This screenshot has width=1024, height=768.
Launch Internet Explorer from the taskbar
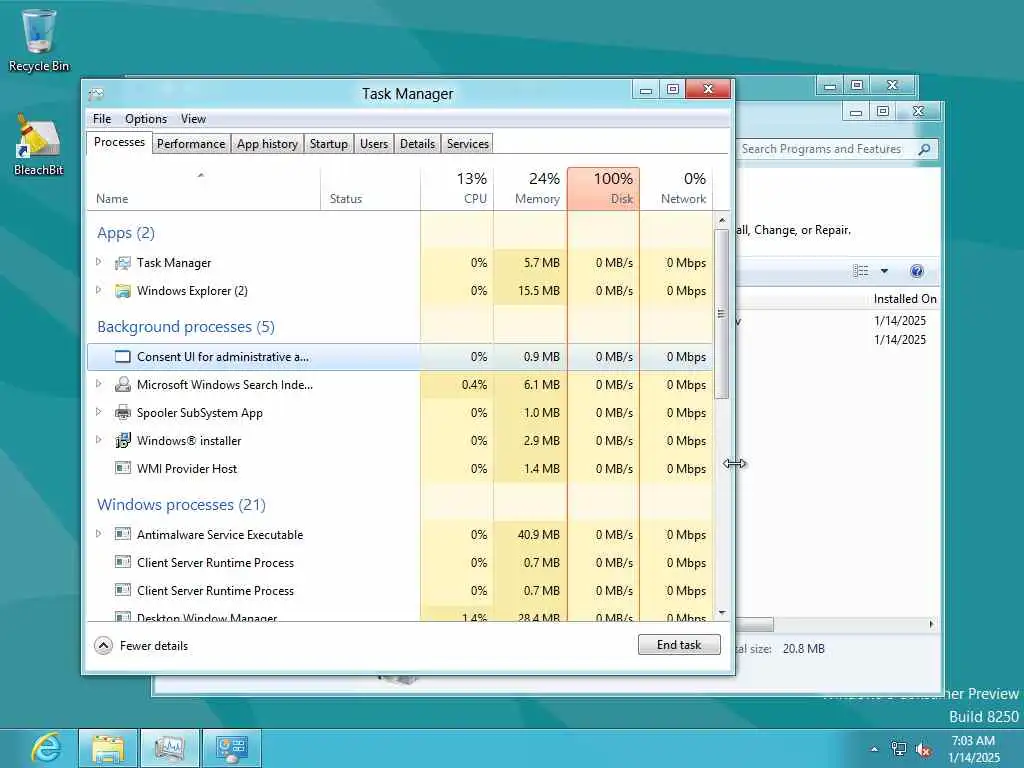click(46, 748)
